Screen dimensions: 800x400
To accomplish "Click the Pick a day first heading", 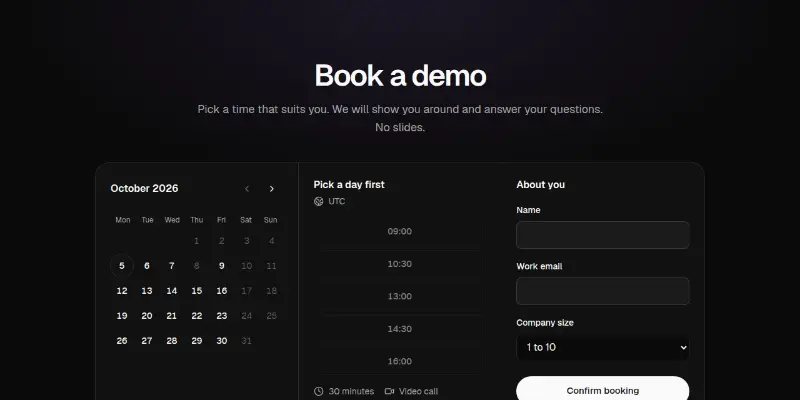I will (349, 185).
